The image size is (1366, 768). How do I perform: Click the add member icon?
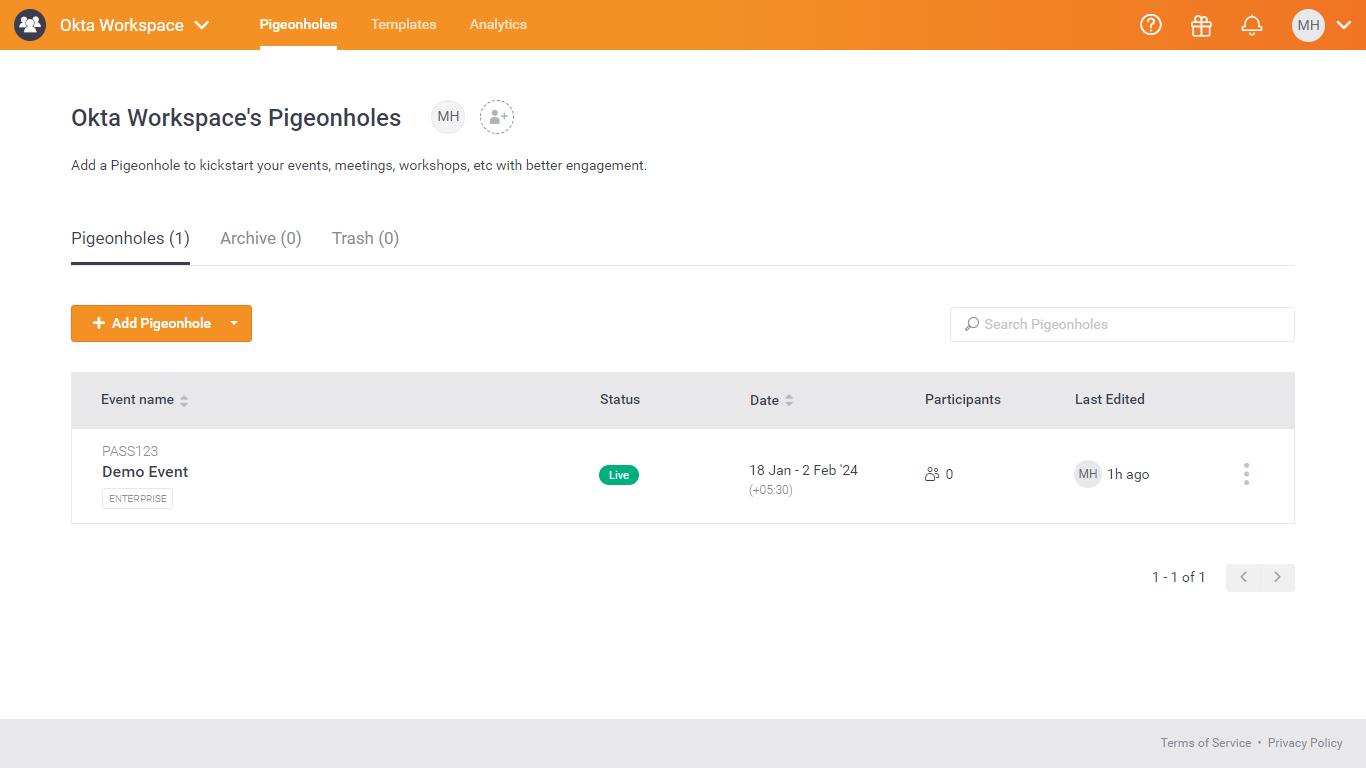497,117
